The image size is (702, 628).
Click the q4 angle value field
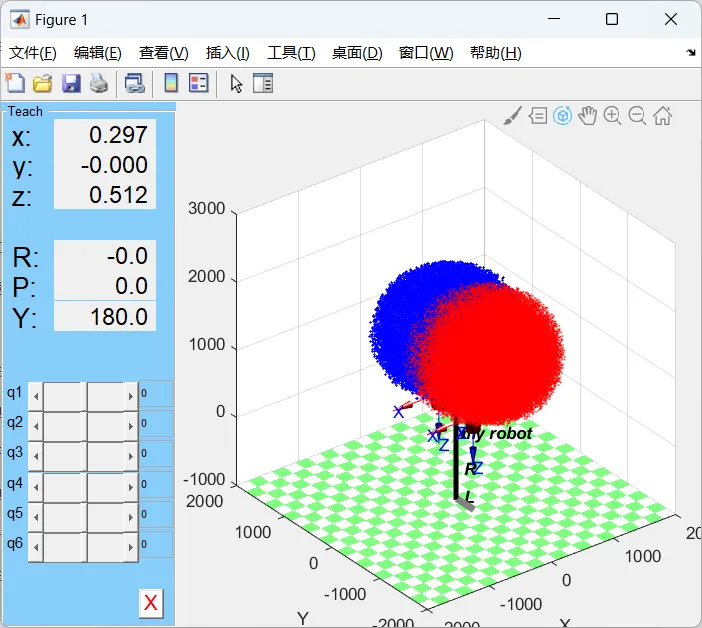[x=156, y=484]
